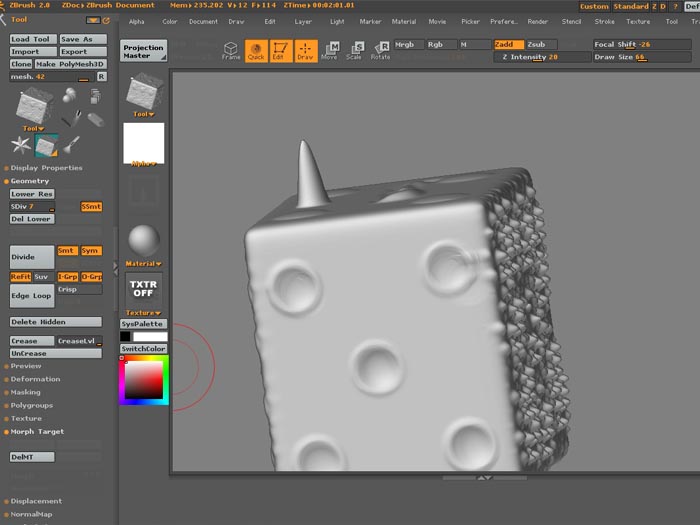
Task: Enable Zsub sculpt mode
Action: tap(541, 44)
